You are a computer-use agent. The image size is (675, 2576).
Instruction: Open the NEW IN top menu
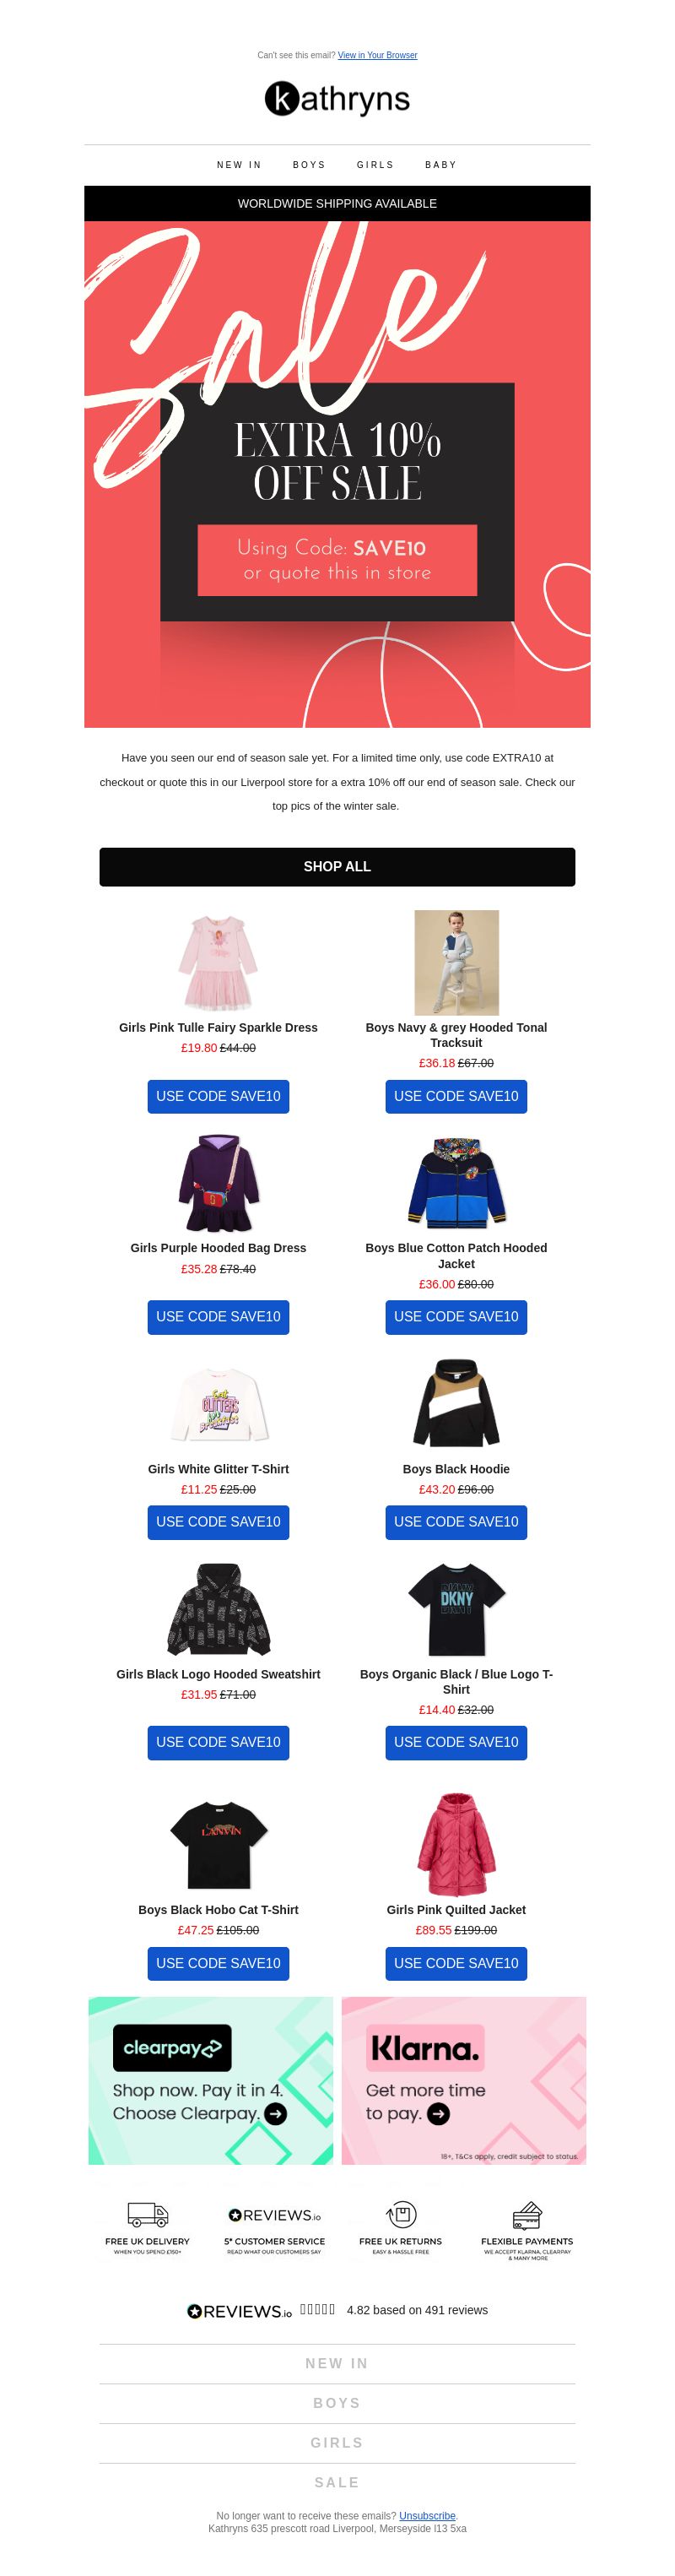coord(239,164)
